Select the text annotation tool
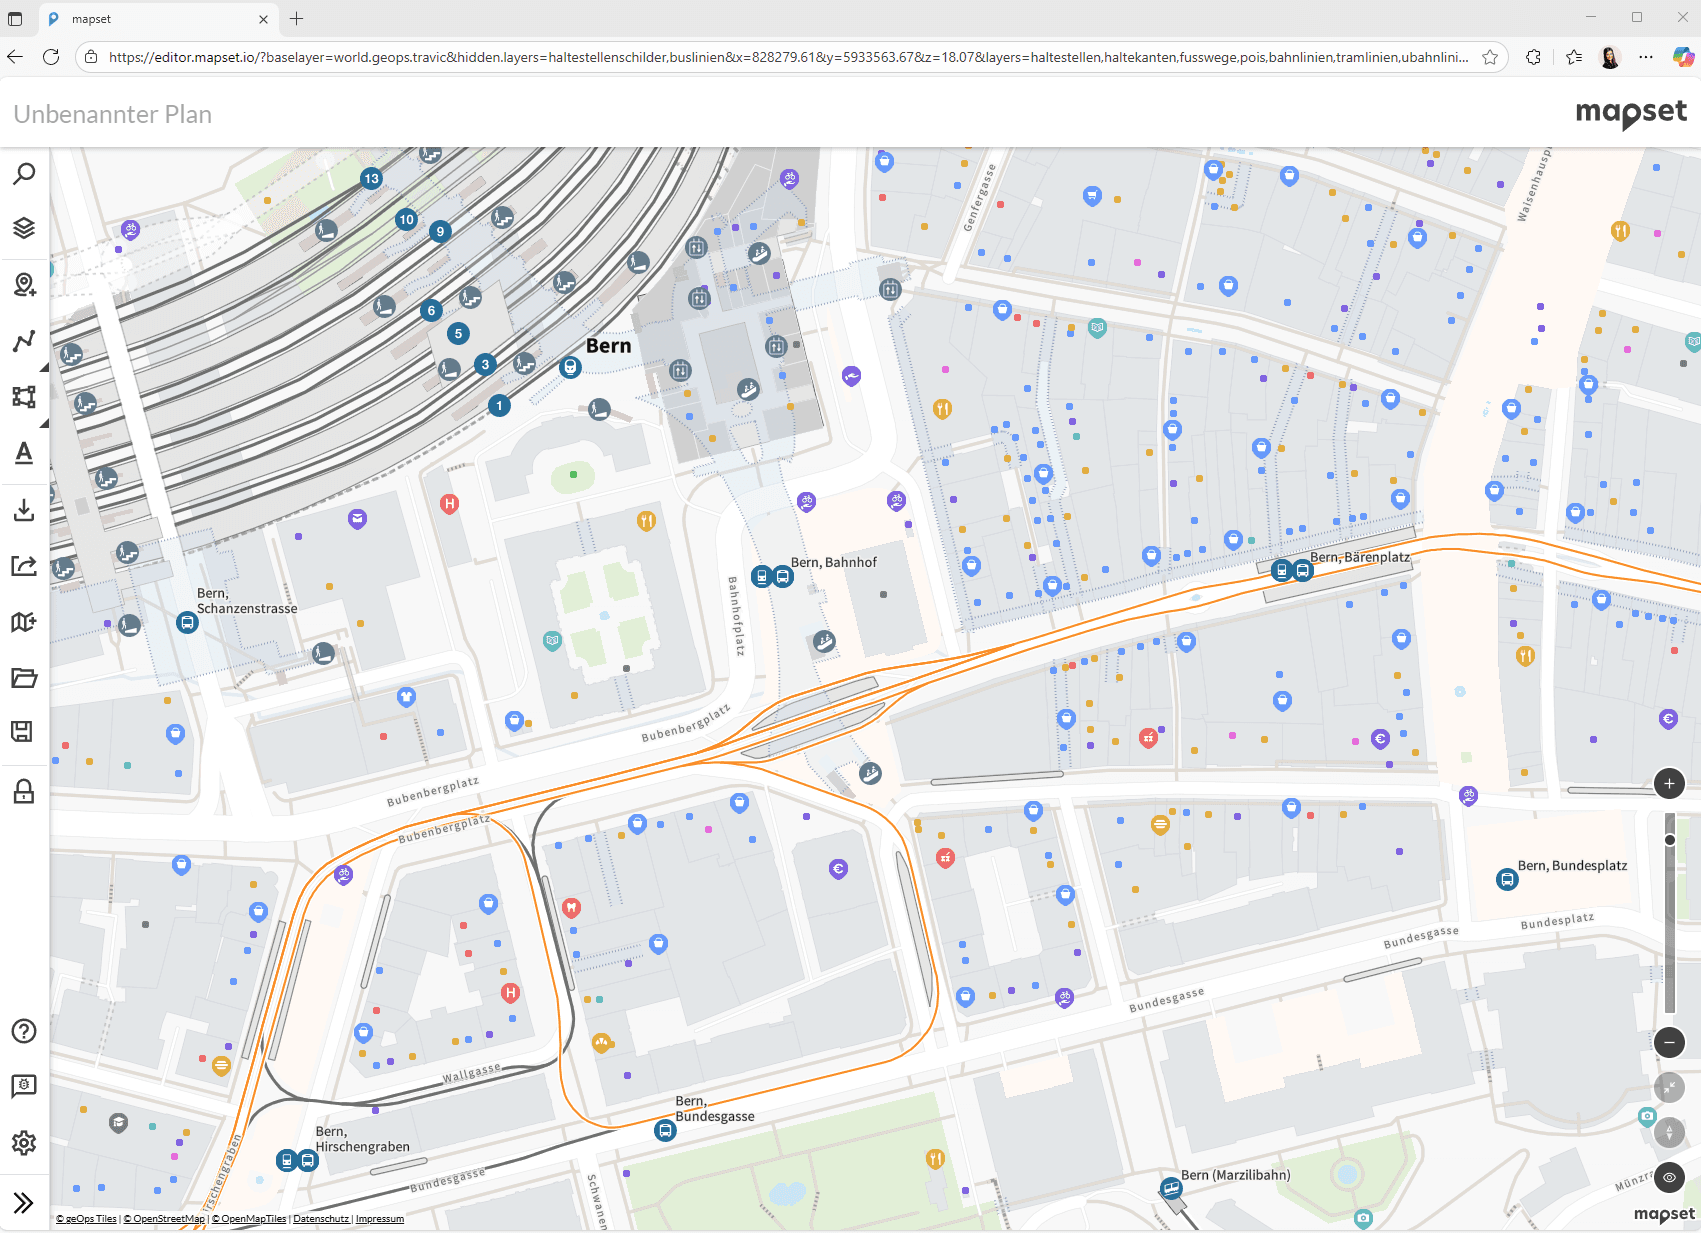Viewport: 1701px width, 1233px height. pos(24,453)
